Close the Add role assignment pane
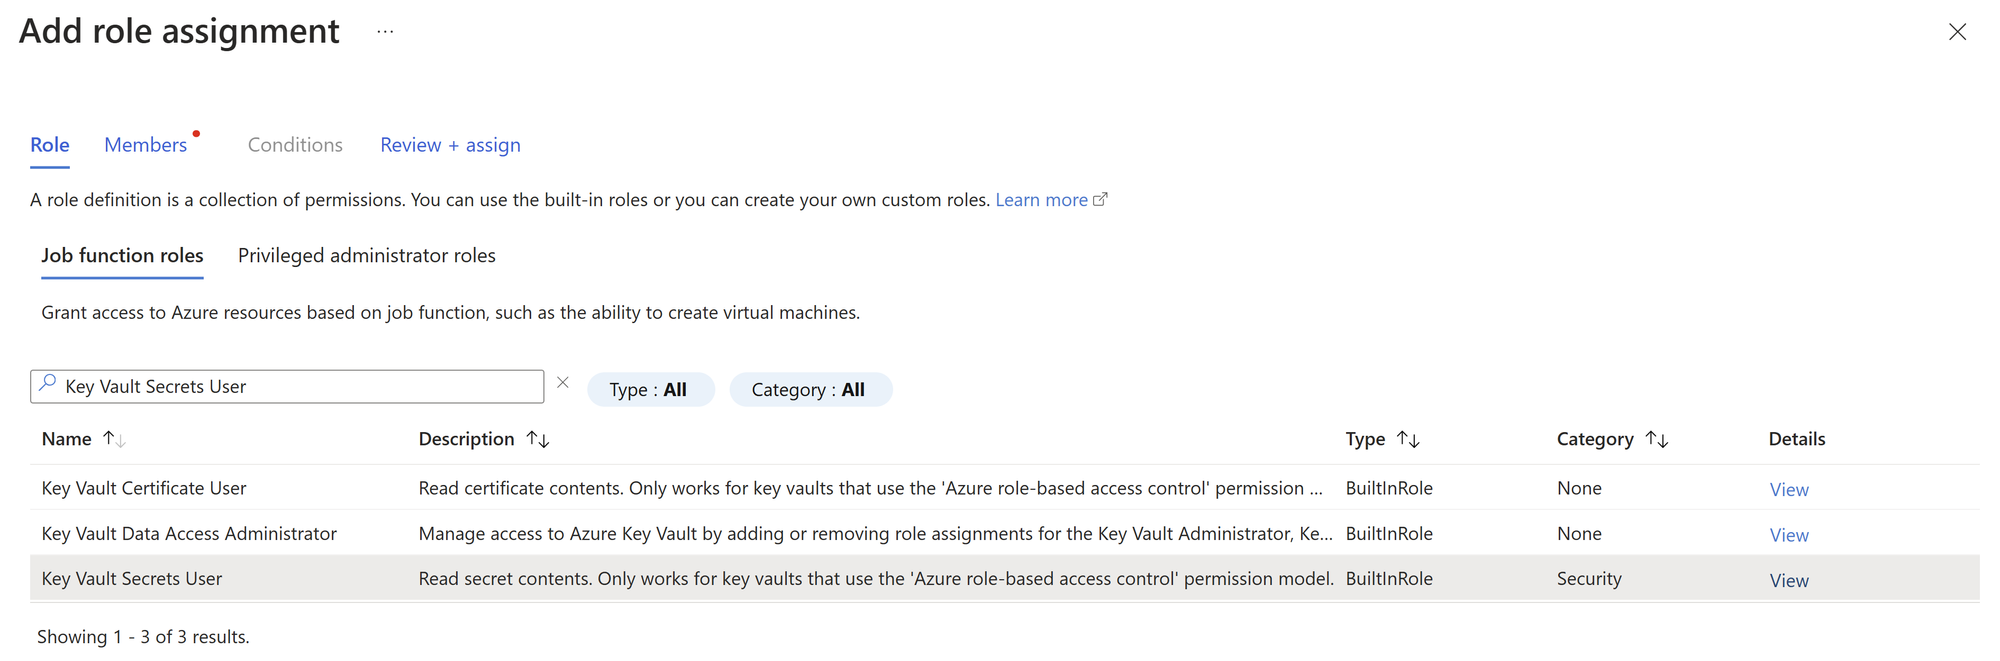 click(1957, 32)
